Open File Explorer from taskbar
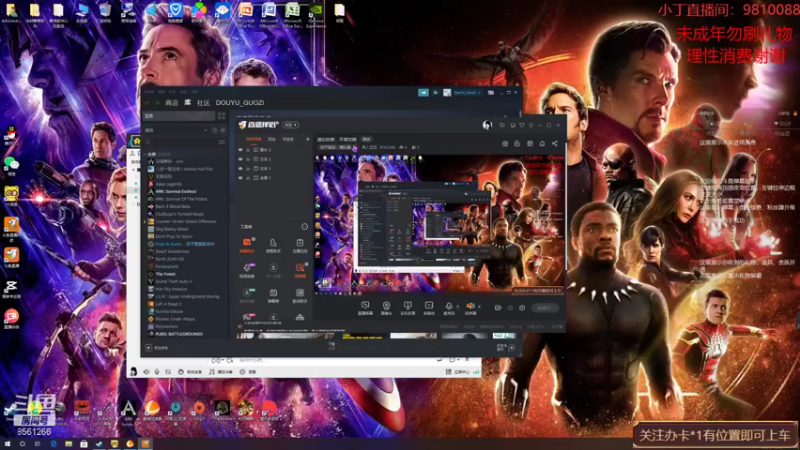This screenshot has height=450, width=800. [x=68, y=444]
